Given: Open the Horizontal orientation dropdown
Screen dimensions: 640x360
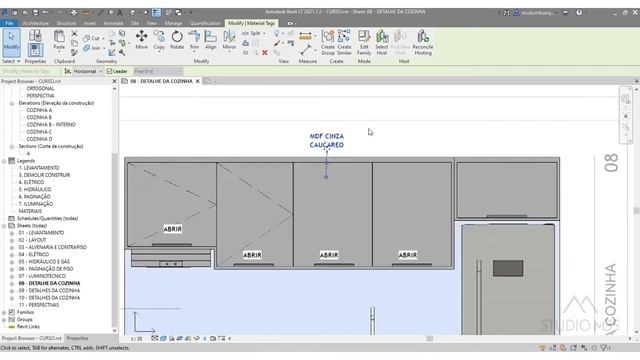Looking at the screenshot, I should coord(87,71).
